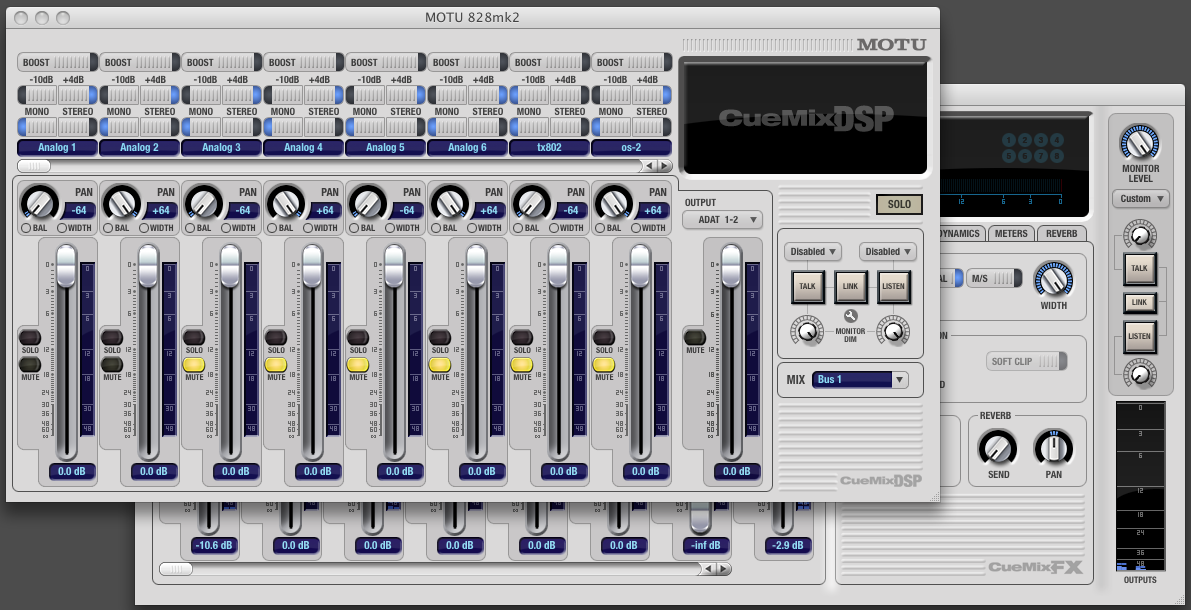This screenshot has height=610, width=1191.
Task: Click the small knob below LISTEN in back window
Action: [x=1139, y=374]
